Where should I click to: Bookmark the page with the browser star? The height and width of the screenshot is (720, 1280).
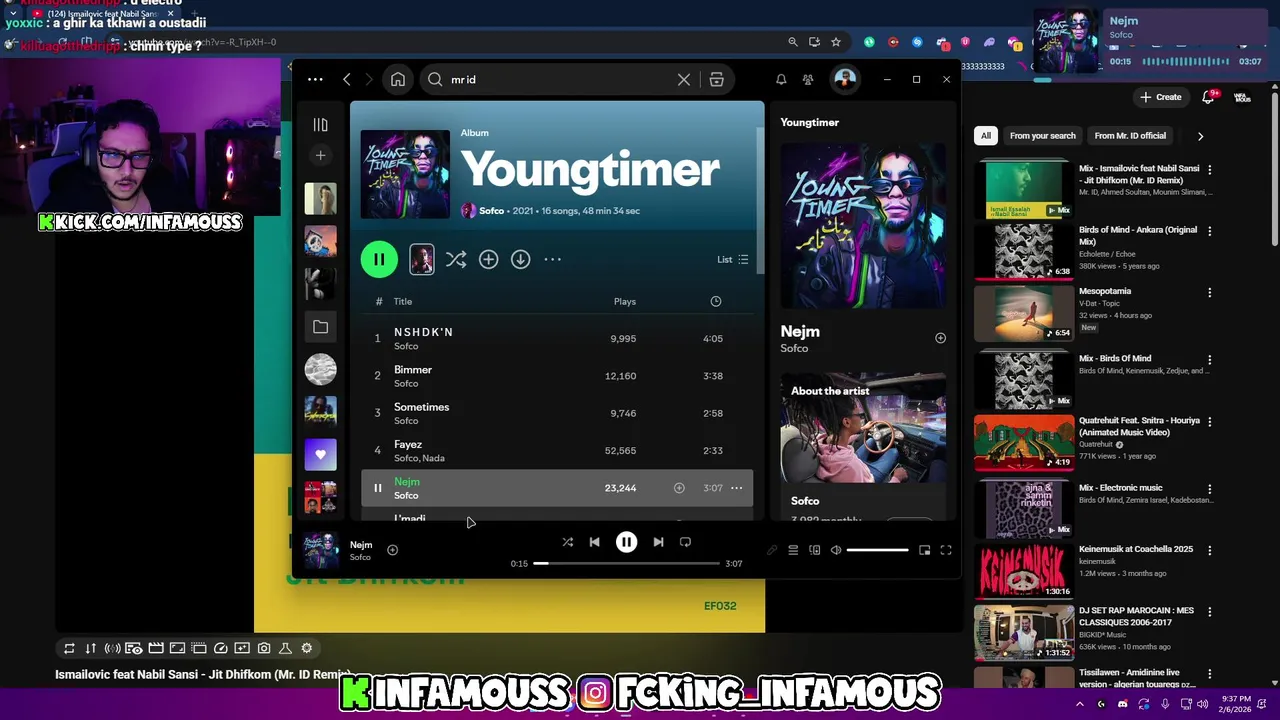tap(836, 42)
